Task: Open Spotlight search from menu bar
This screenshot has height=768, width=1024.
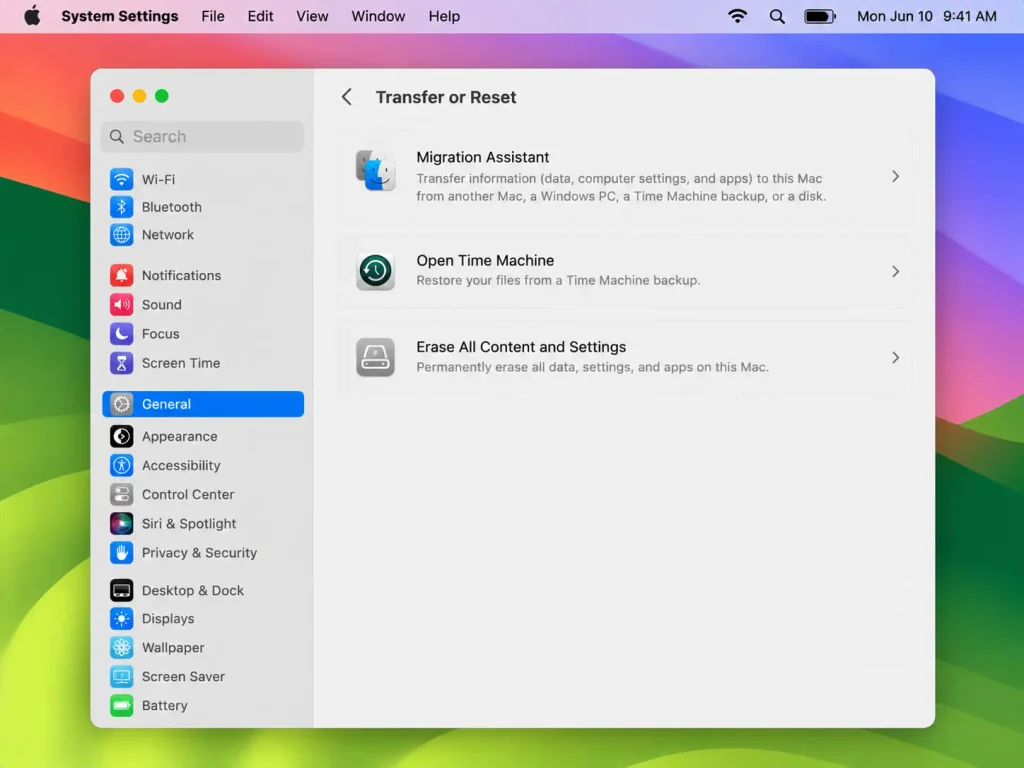Action: pyautogui.click(x=777, y=16)
